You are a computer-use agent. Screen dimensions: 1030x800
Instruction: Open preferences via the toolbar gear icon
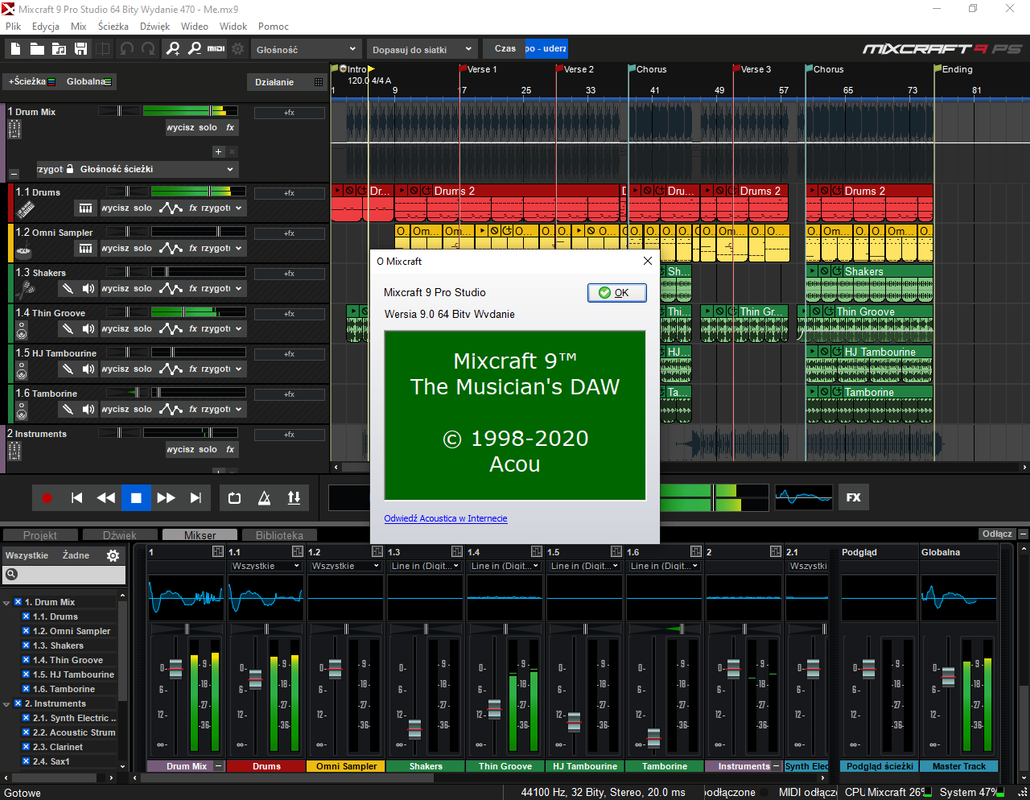coord(238,49)
